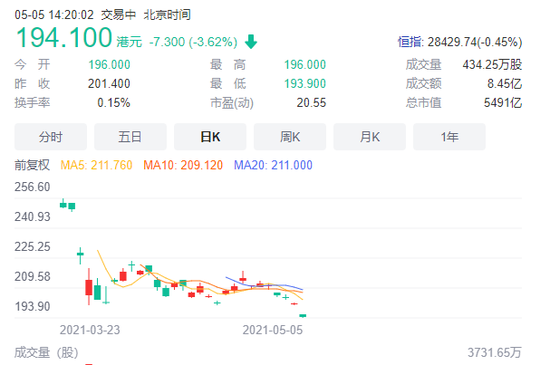Click the latest green candlestick on 2021-05-05
Image resolution: width=550 pixels, height=365 pixels.
[x=303, y=316]
